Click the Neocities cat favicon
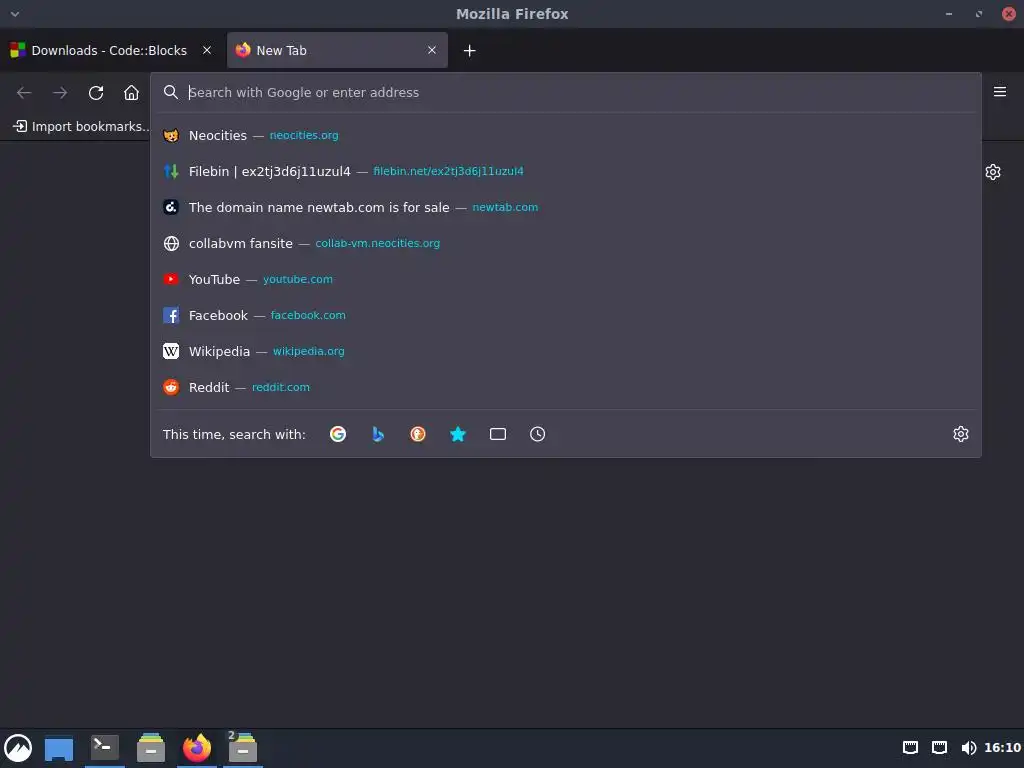 coord(171,135)
